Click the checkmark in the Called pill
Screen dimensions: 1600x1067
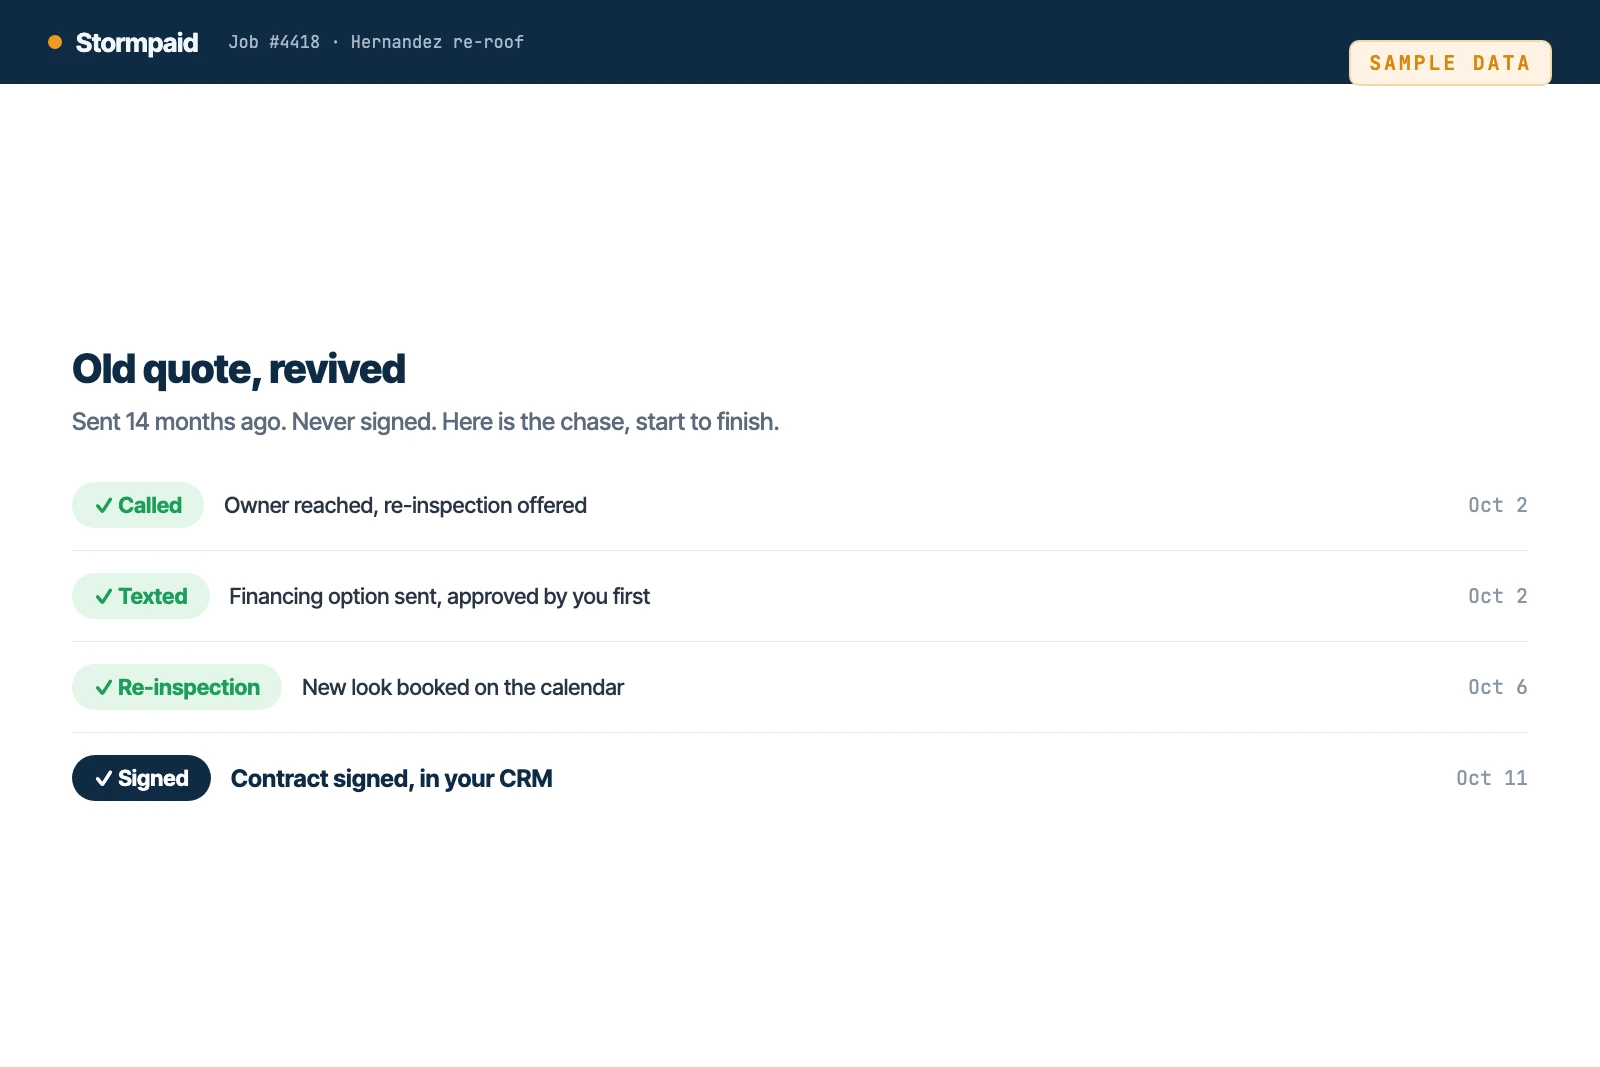tap(103, 506)
